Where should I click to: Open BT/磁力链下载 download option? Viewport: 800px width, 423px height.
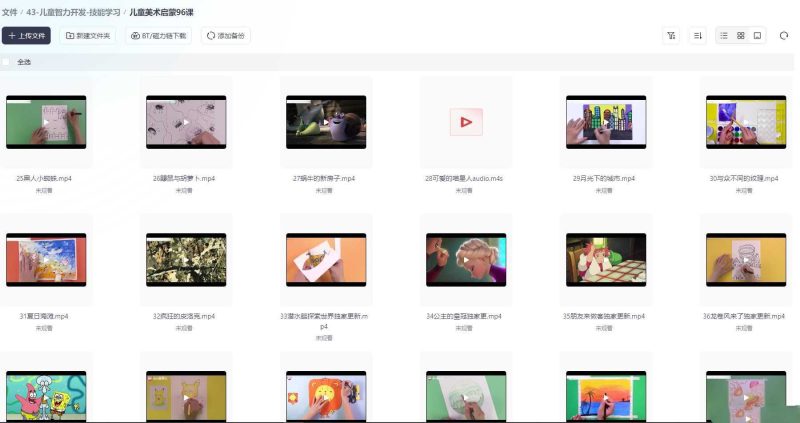(159, 35)
